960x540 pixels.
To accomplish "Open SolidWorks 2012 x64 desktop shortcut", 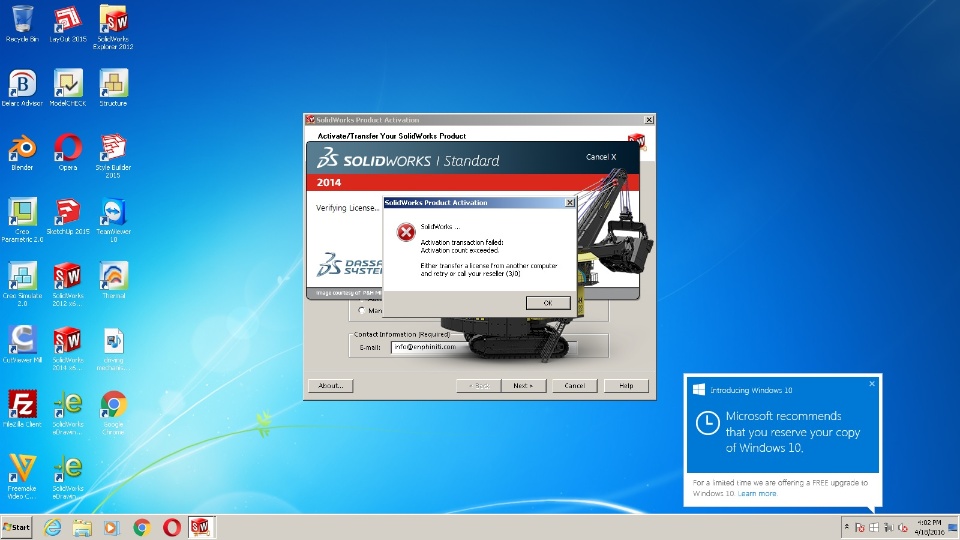I will pos(68,284).
